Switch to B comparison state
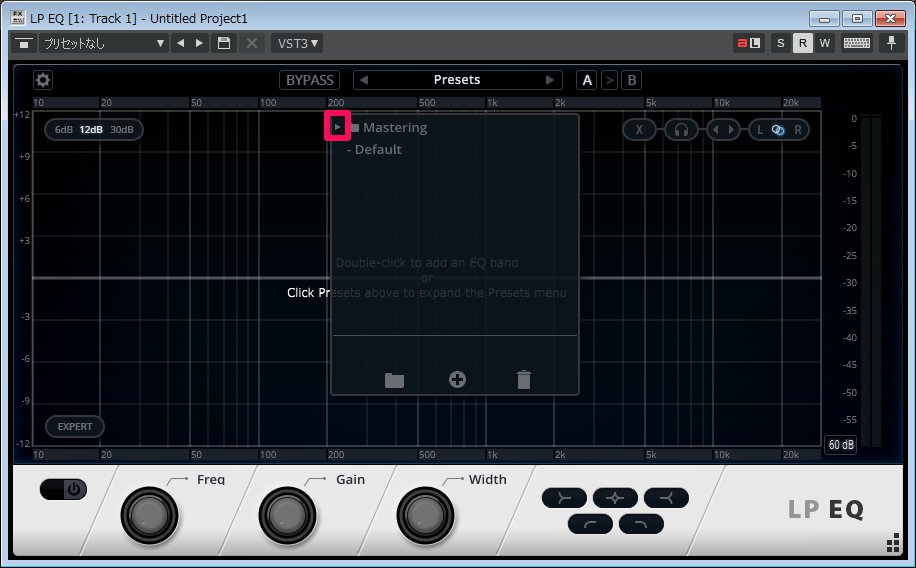Screen dimensions: 916x568 pyautogui.click(x=632, y=80)
